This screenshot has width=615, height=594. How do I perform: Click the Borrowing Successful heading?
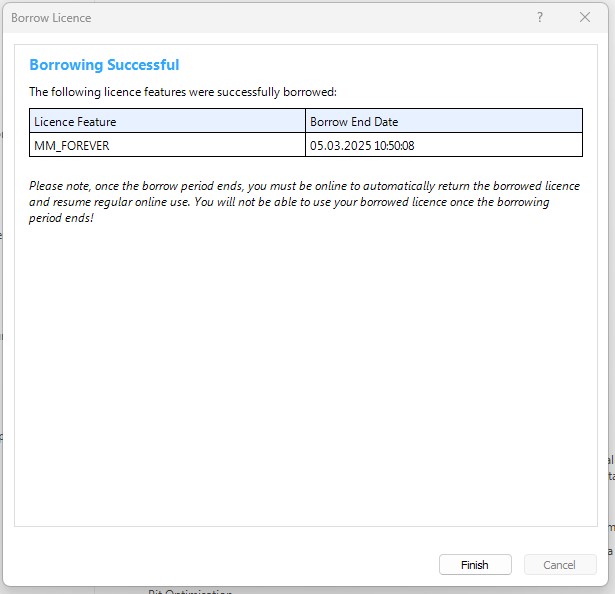pyautogui.click(x=104, y=65)
